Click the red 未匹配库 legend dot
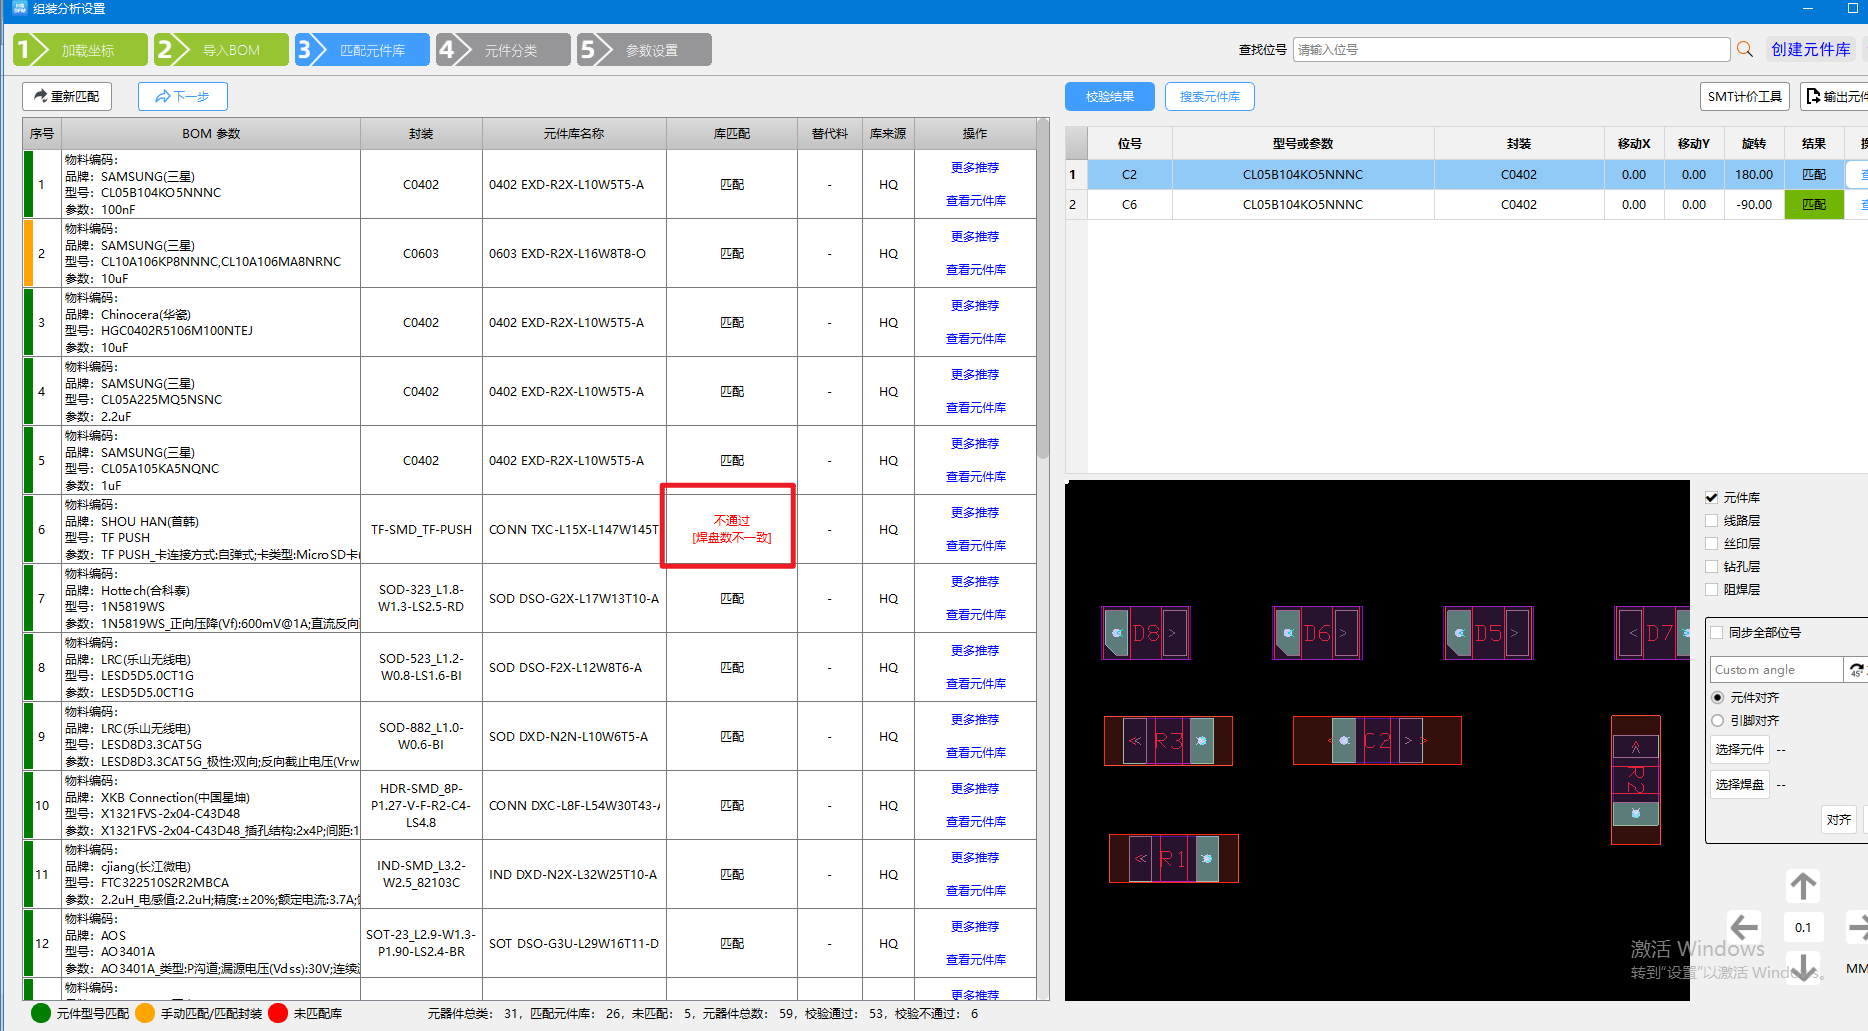The width and height of the screenshot is (1868, 1031). tap(279, 1013)
